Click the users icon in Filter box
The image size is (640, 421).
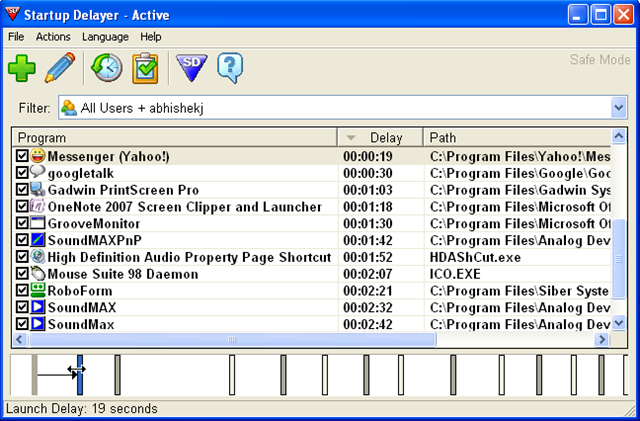pos(69,108)
